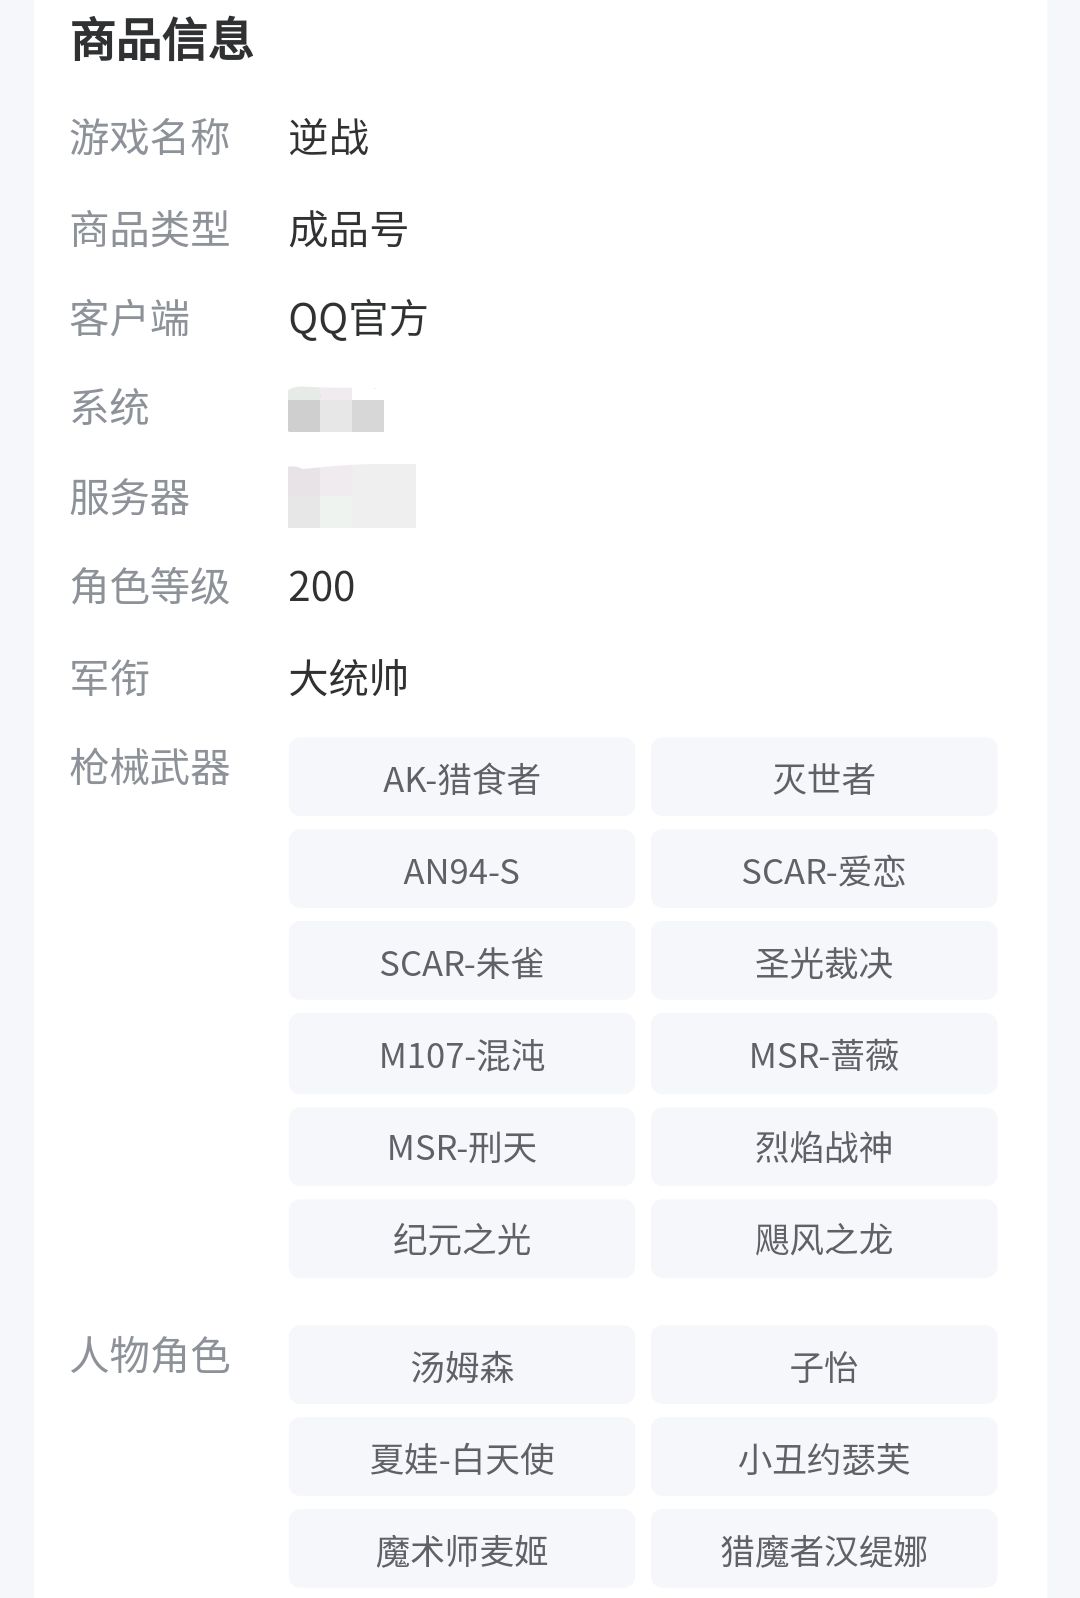Viewport: 1080px width, 1598px height.
Task: Select the SCAR-朱雀 weapon chip
Action: [x=461, y=962]
